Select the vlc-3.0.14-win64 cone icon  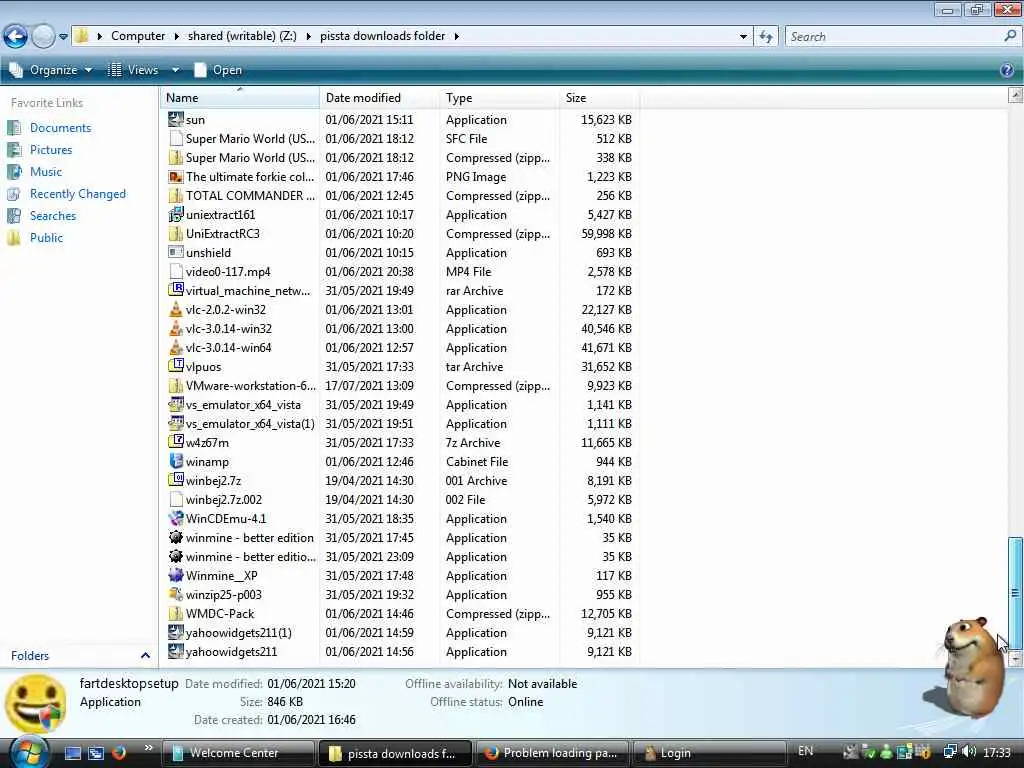click(x=176, y=347)
